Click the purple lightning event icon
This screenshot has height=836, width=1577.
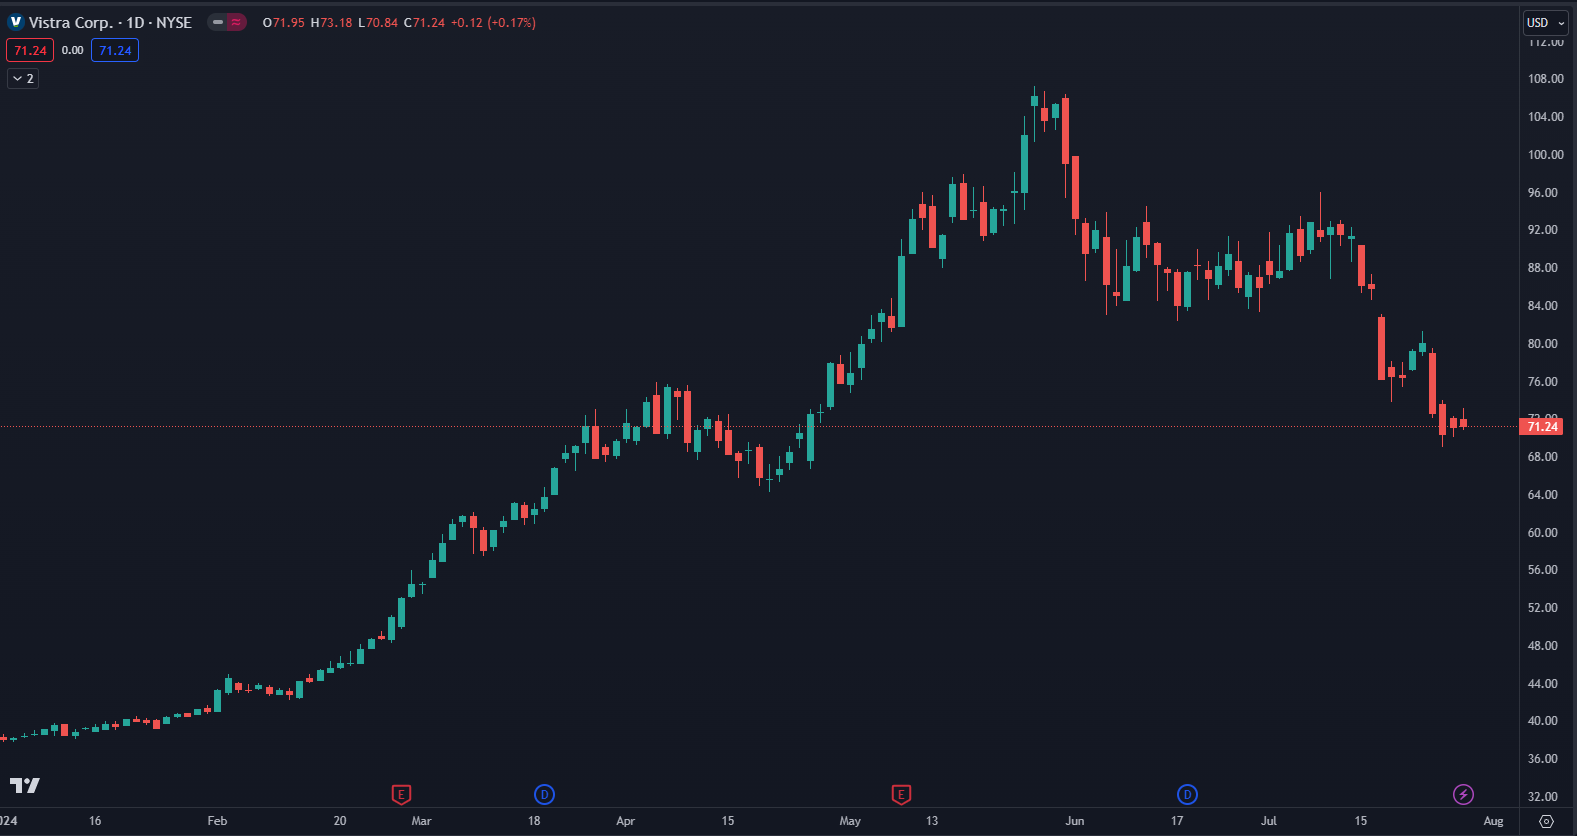click(x=1463, y=795)
